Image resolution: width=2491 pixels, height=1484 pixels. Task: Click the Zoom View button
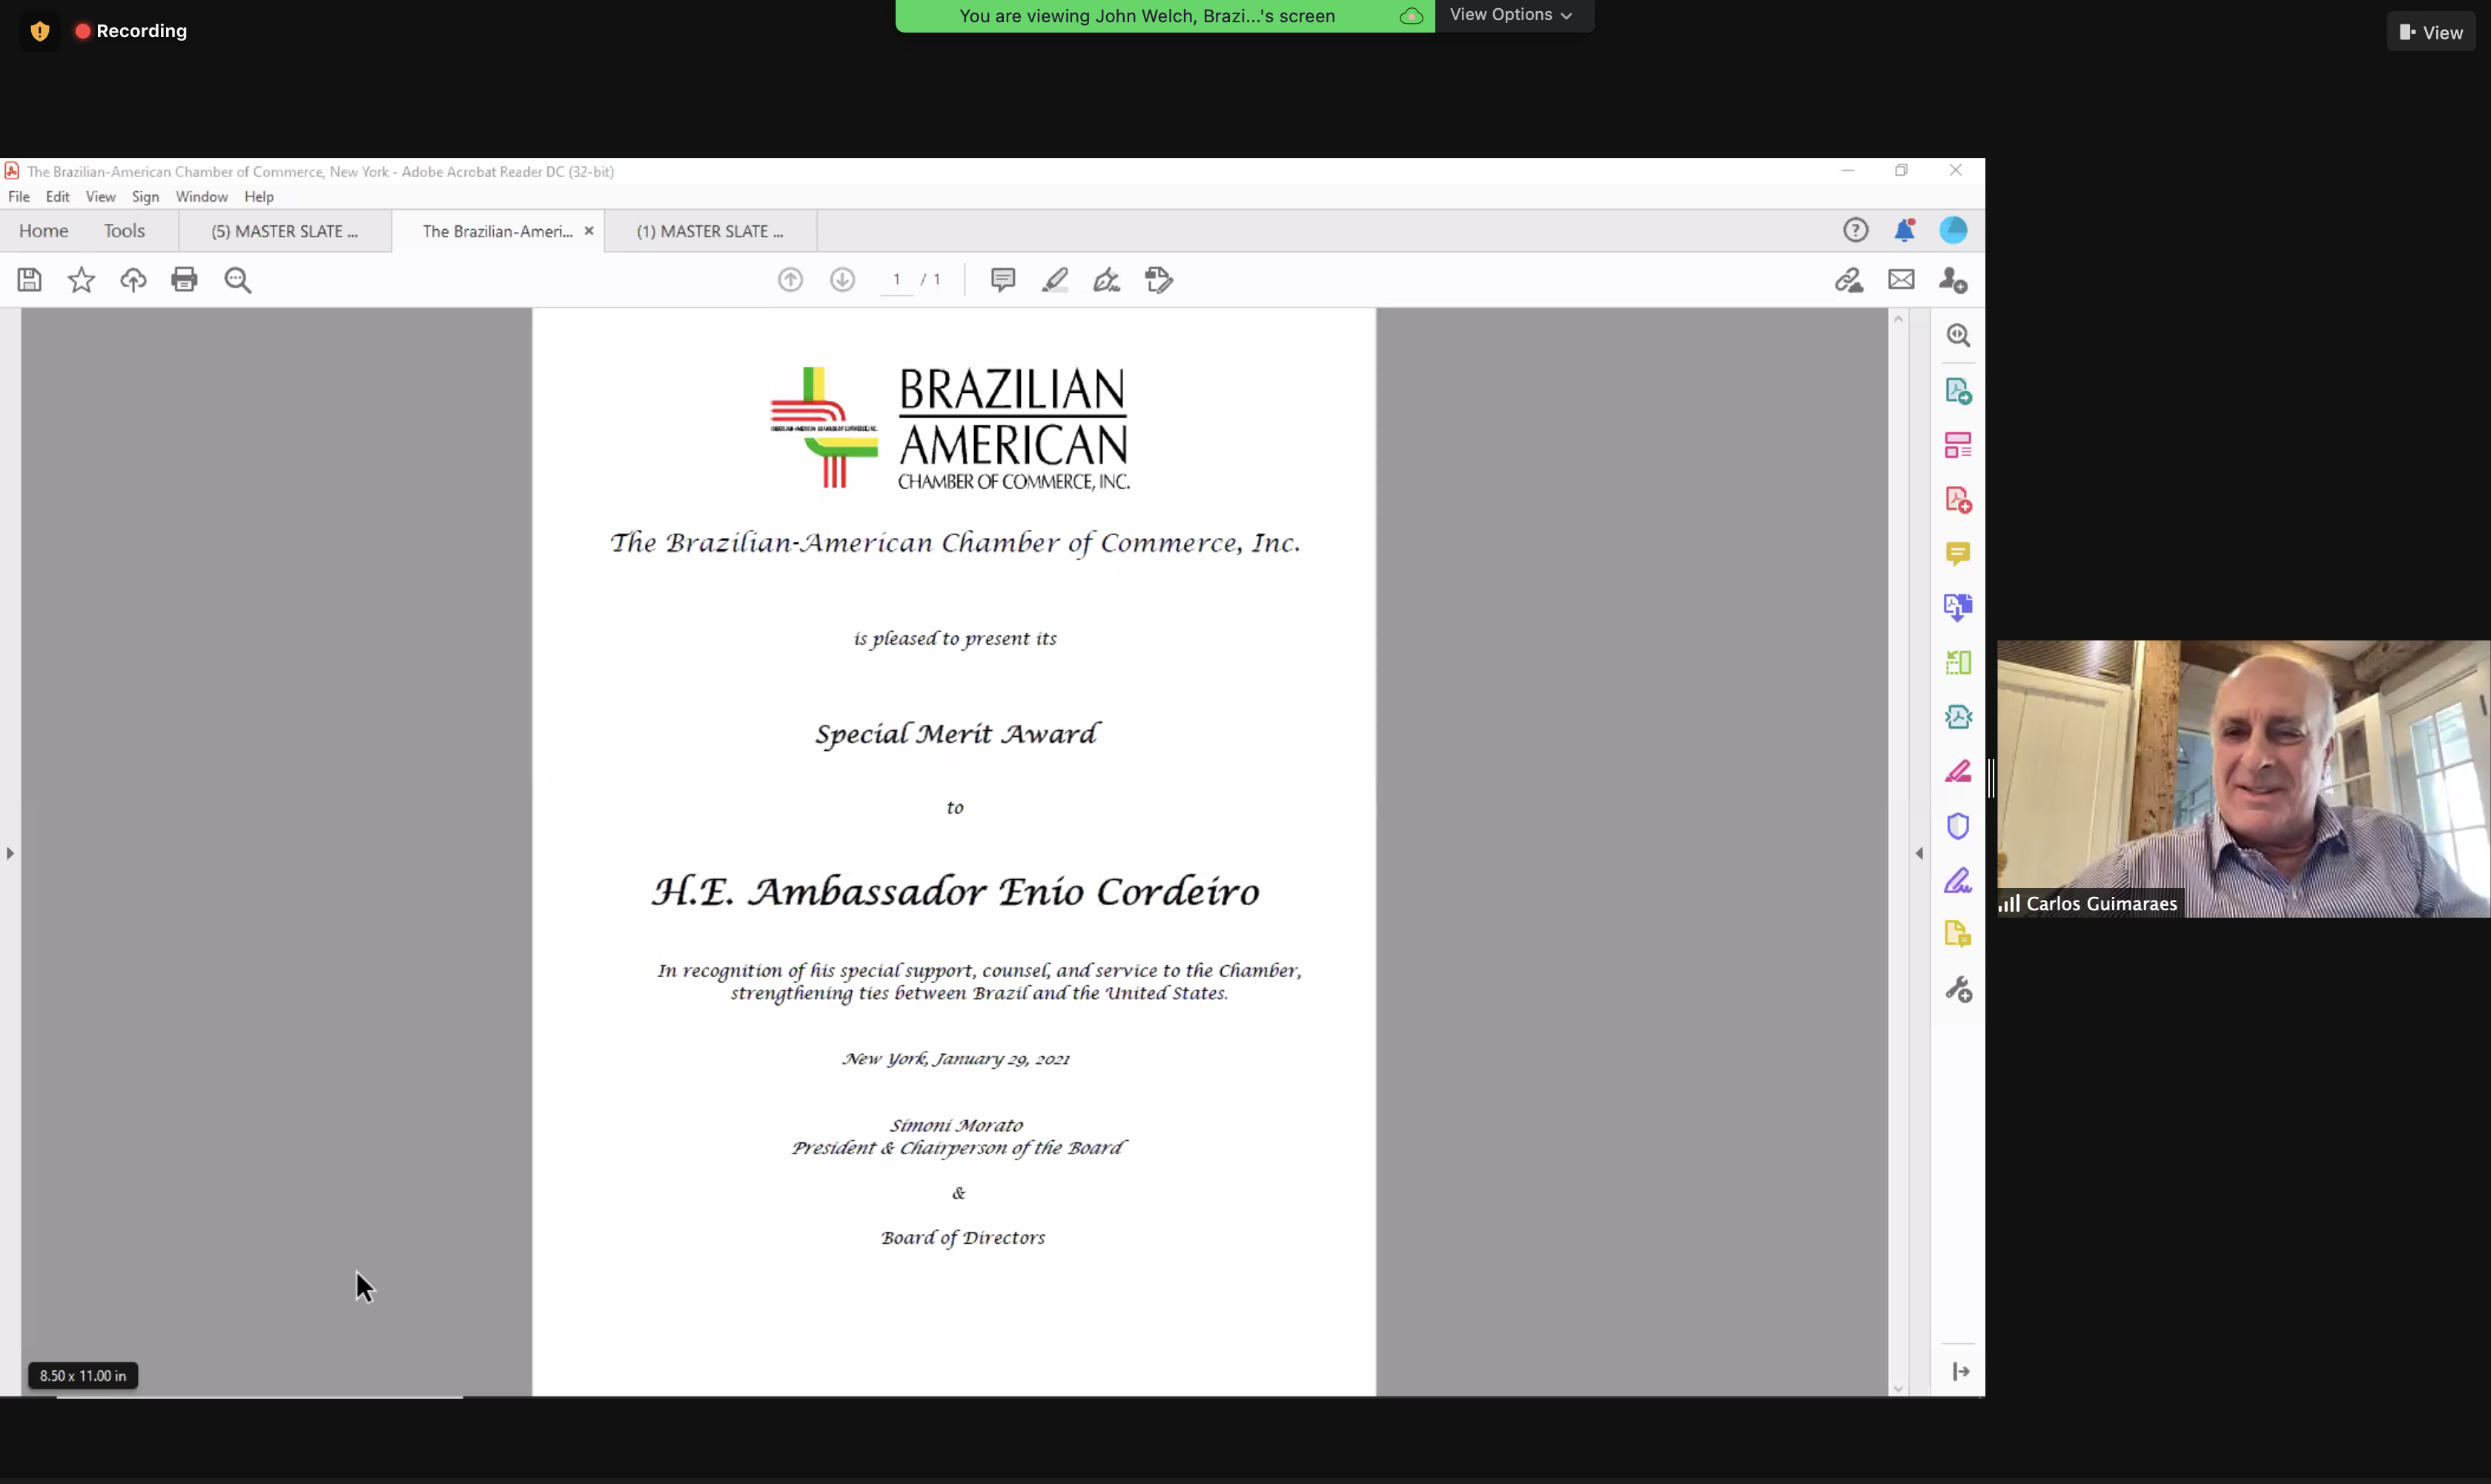[2431, 33]
